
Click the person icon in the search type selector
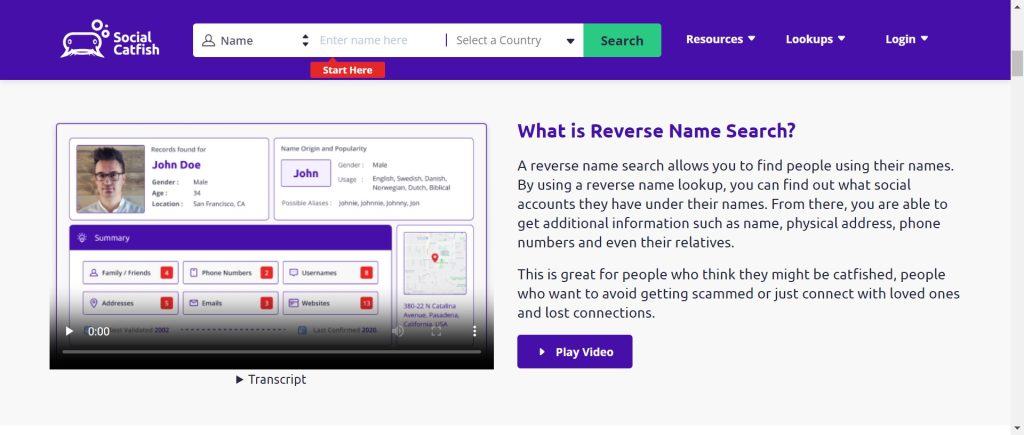click(208, 41)
